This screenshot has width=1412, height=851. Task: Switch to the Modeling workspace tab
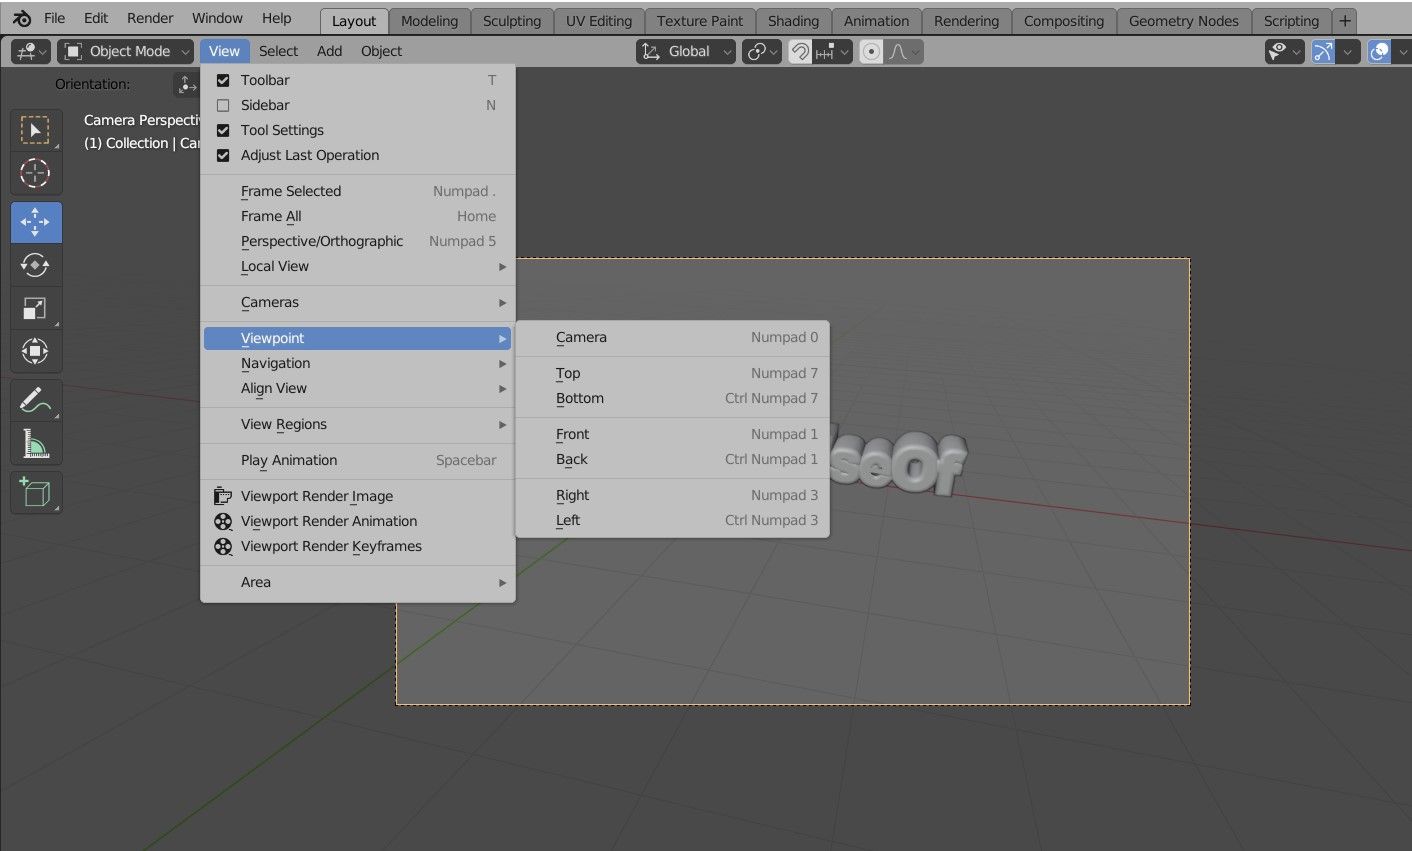click(429, 21)
